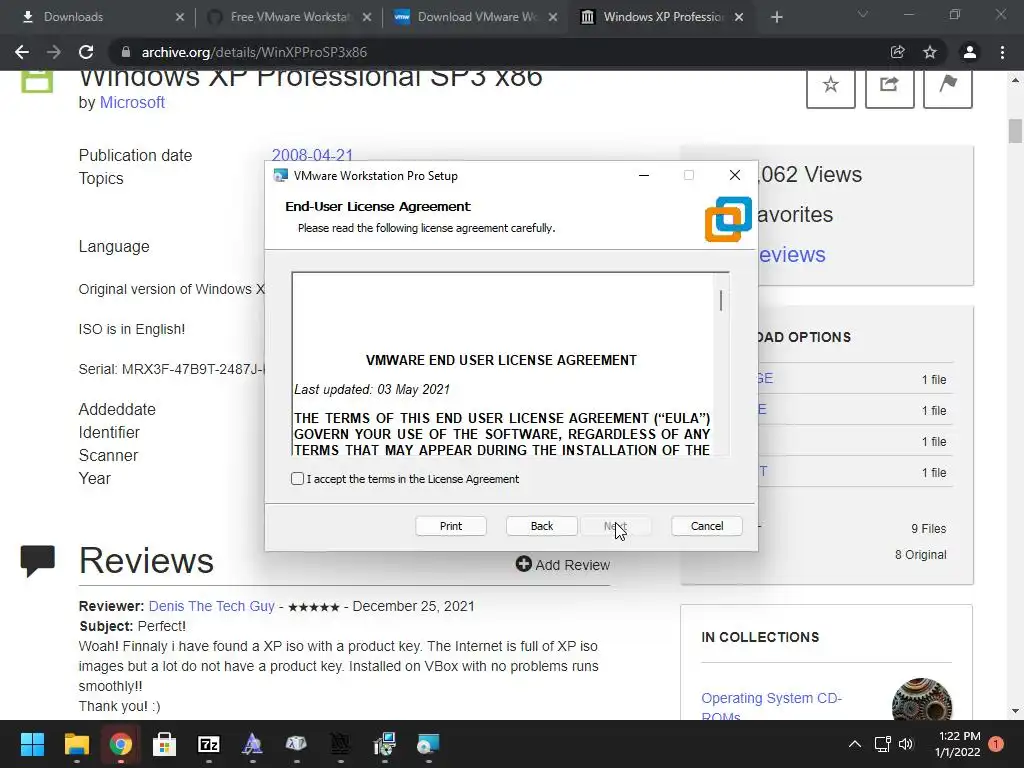Click the archive.org address bar

point(496,52)
